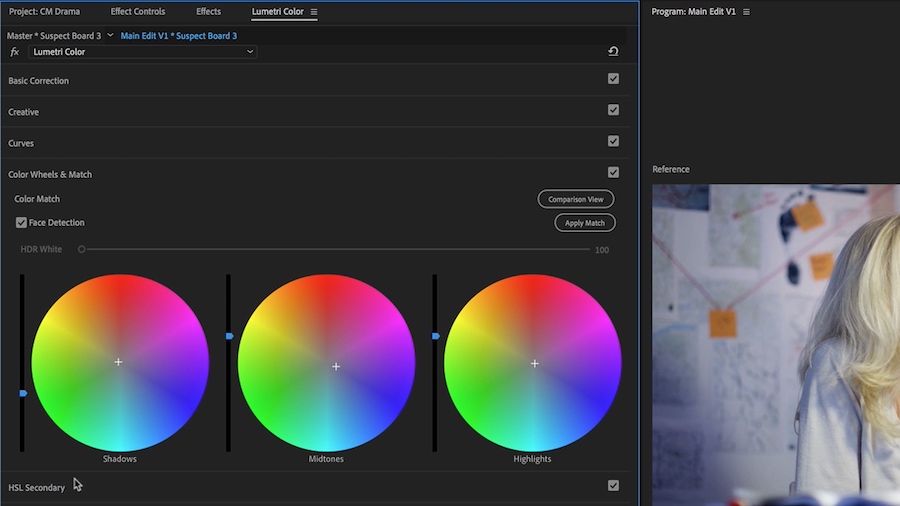Click the Midtones wheel label
This screenshot has height=506, width=900.
coord(326,459)
